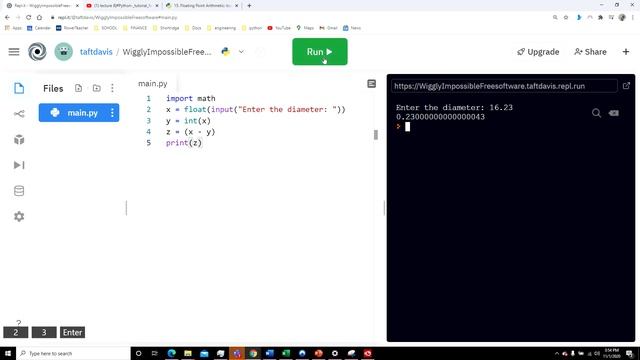This screenshot has width=640, height=360.
Task: Switch to the Floating Point Arithmetic tab
Action: pos(202,6)
